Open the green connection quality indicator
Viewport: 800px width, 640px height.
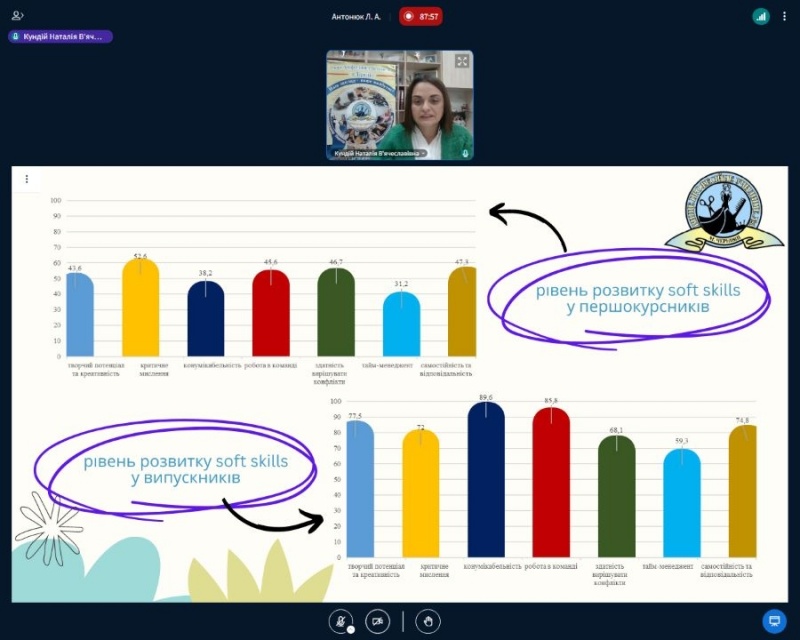click(x=760, y=16)
